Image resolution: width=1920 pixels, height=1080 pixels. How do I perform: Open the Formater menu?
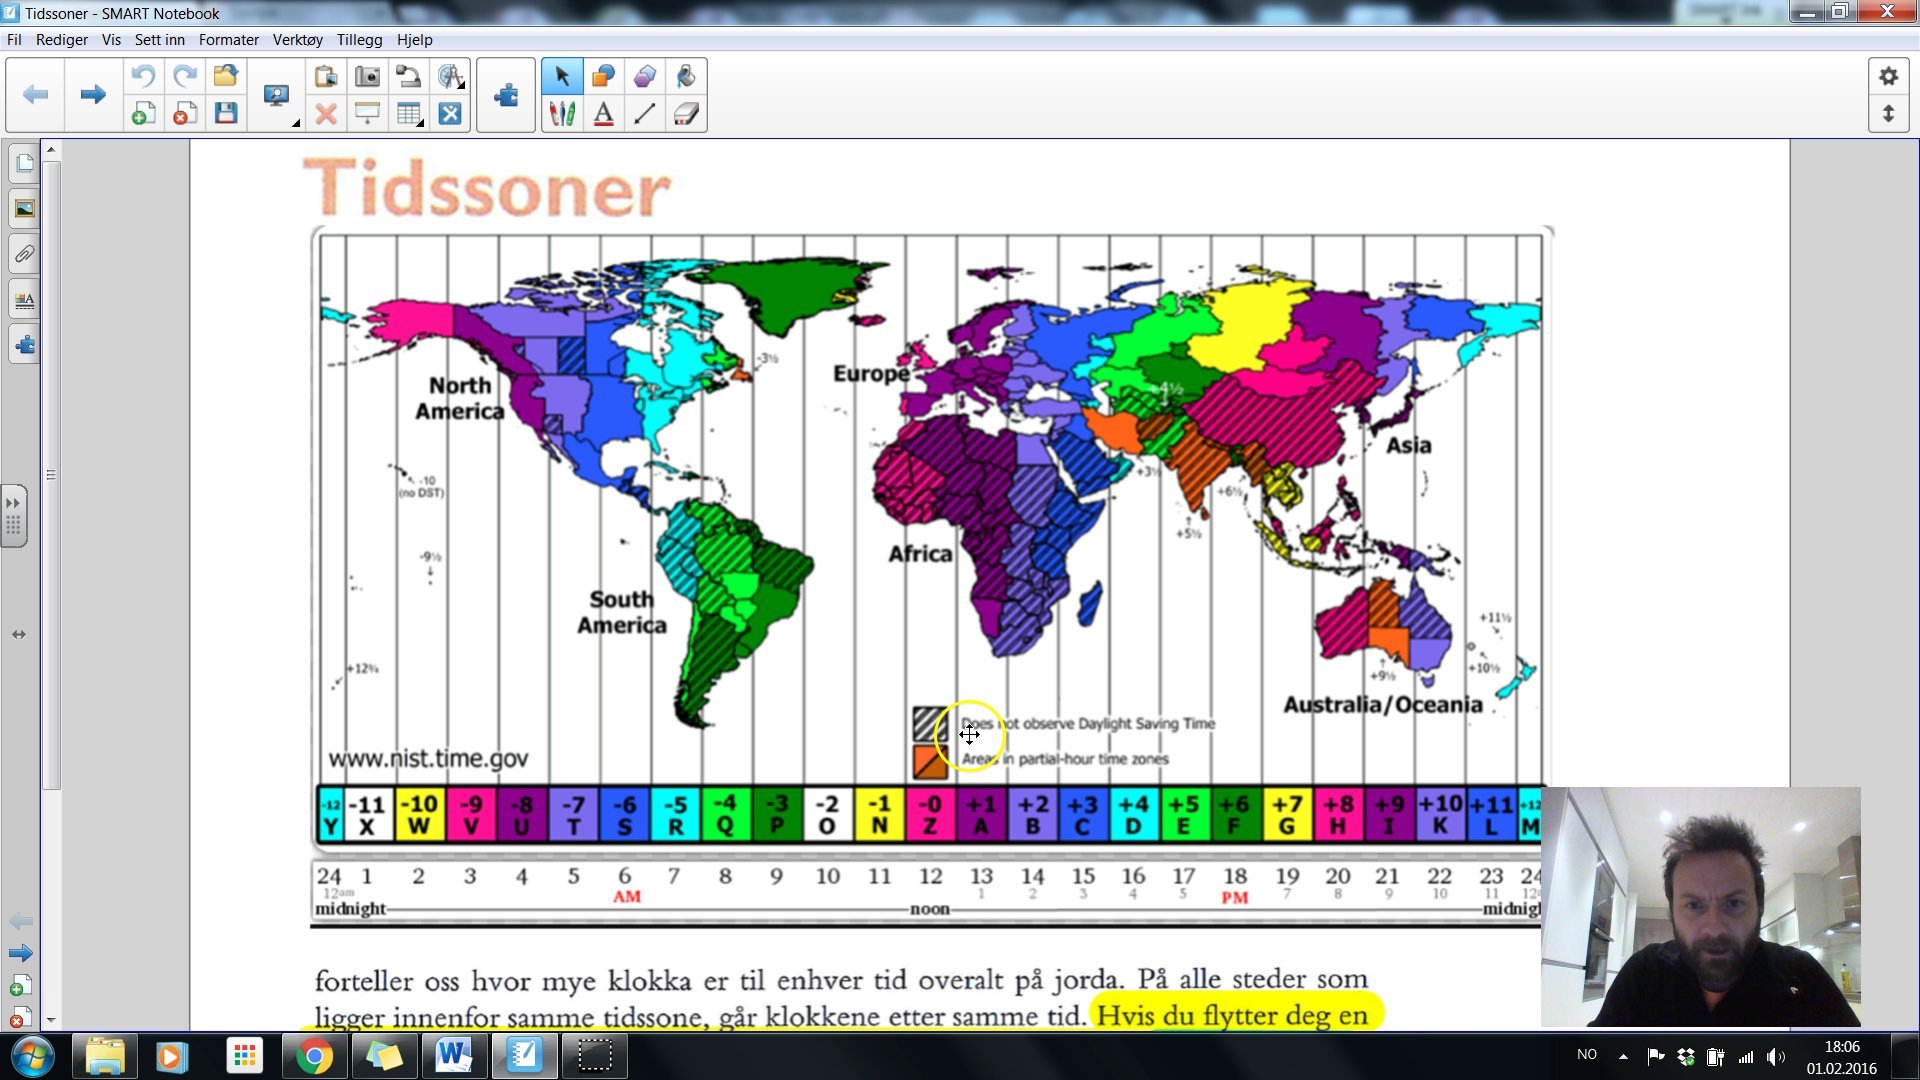[x=228, y=40]
